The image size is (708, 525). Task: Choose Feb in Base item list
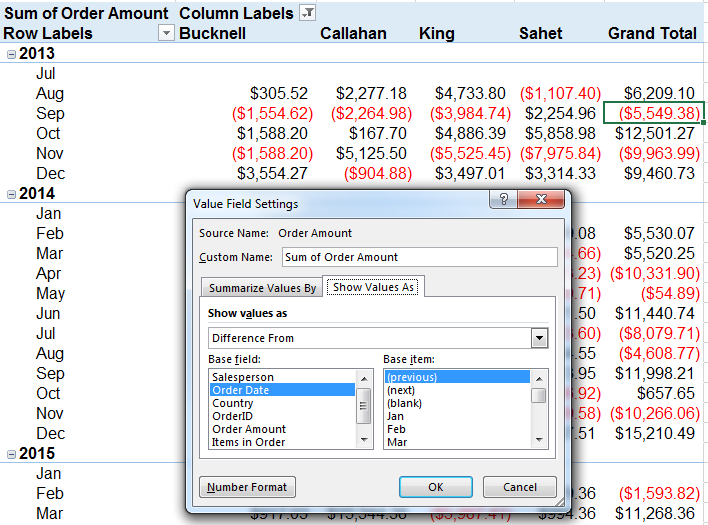(397, 428)
